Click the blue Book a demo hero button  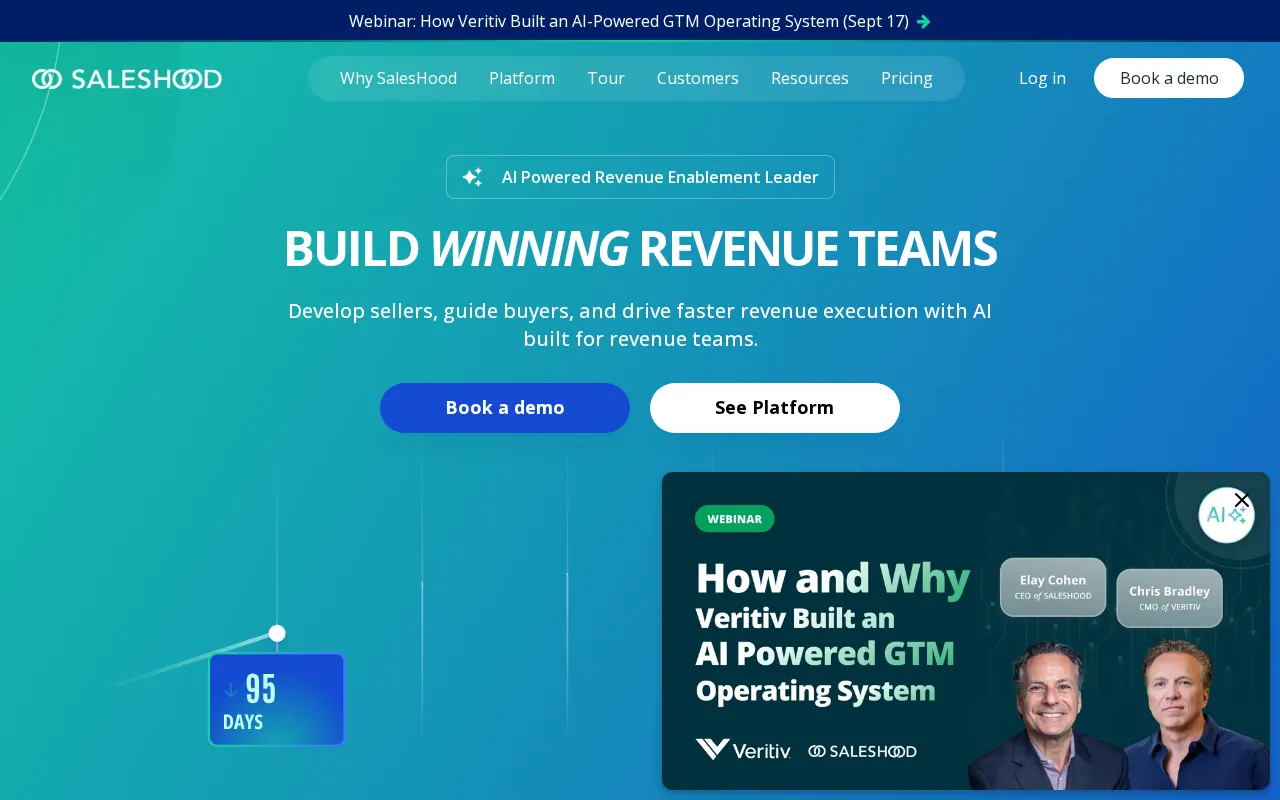click(505, 408)
